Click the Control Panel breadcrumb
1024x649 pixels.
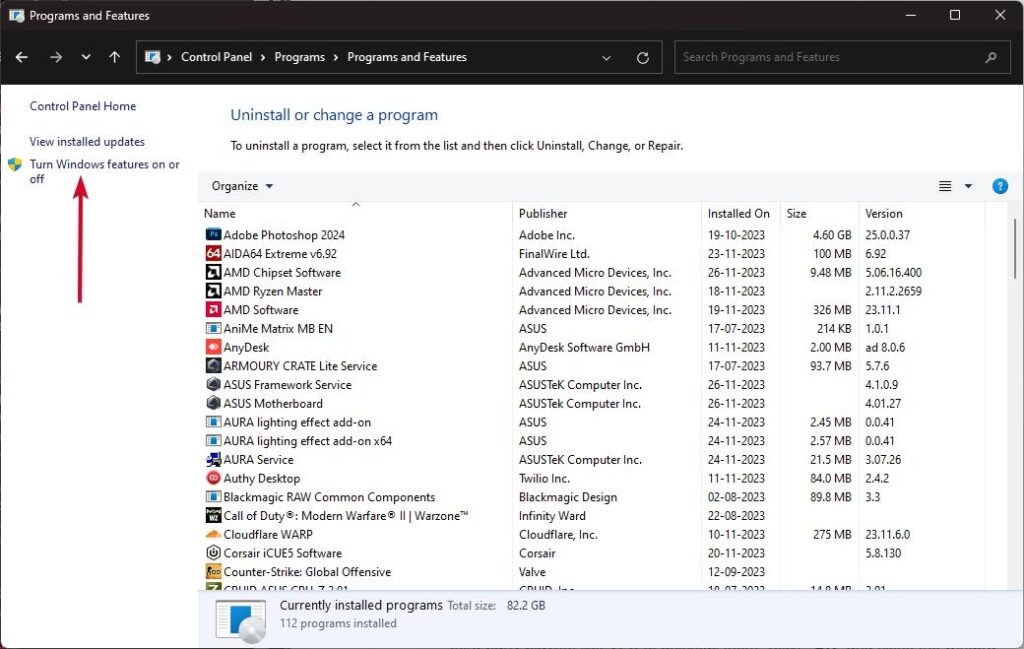(216, 57)
